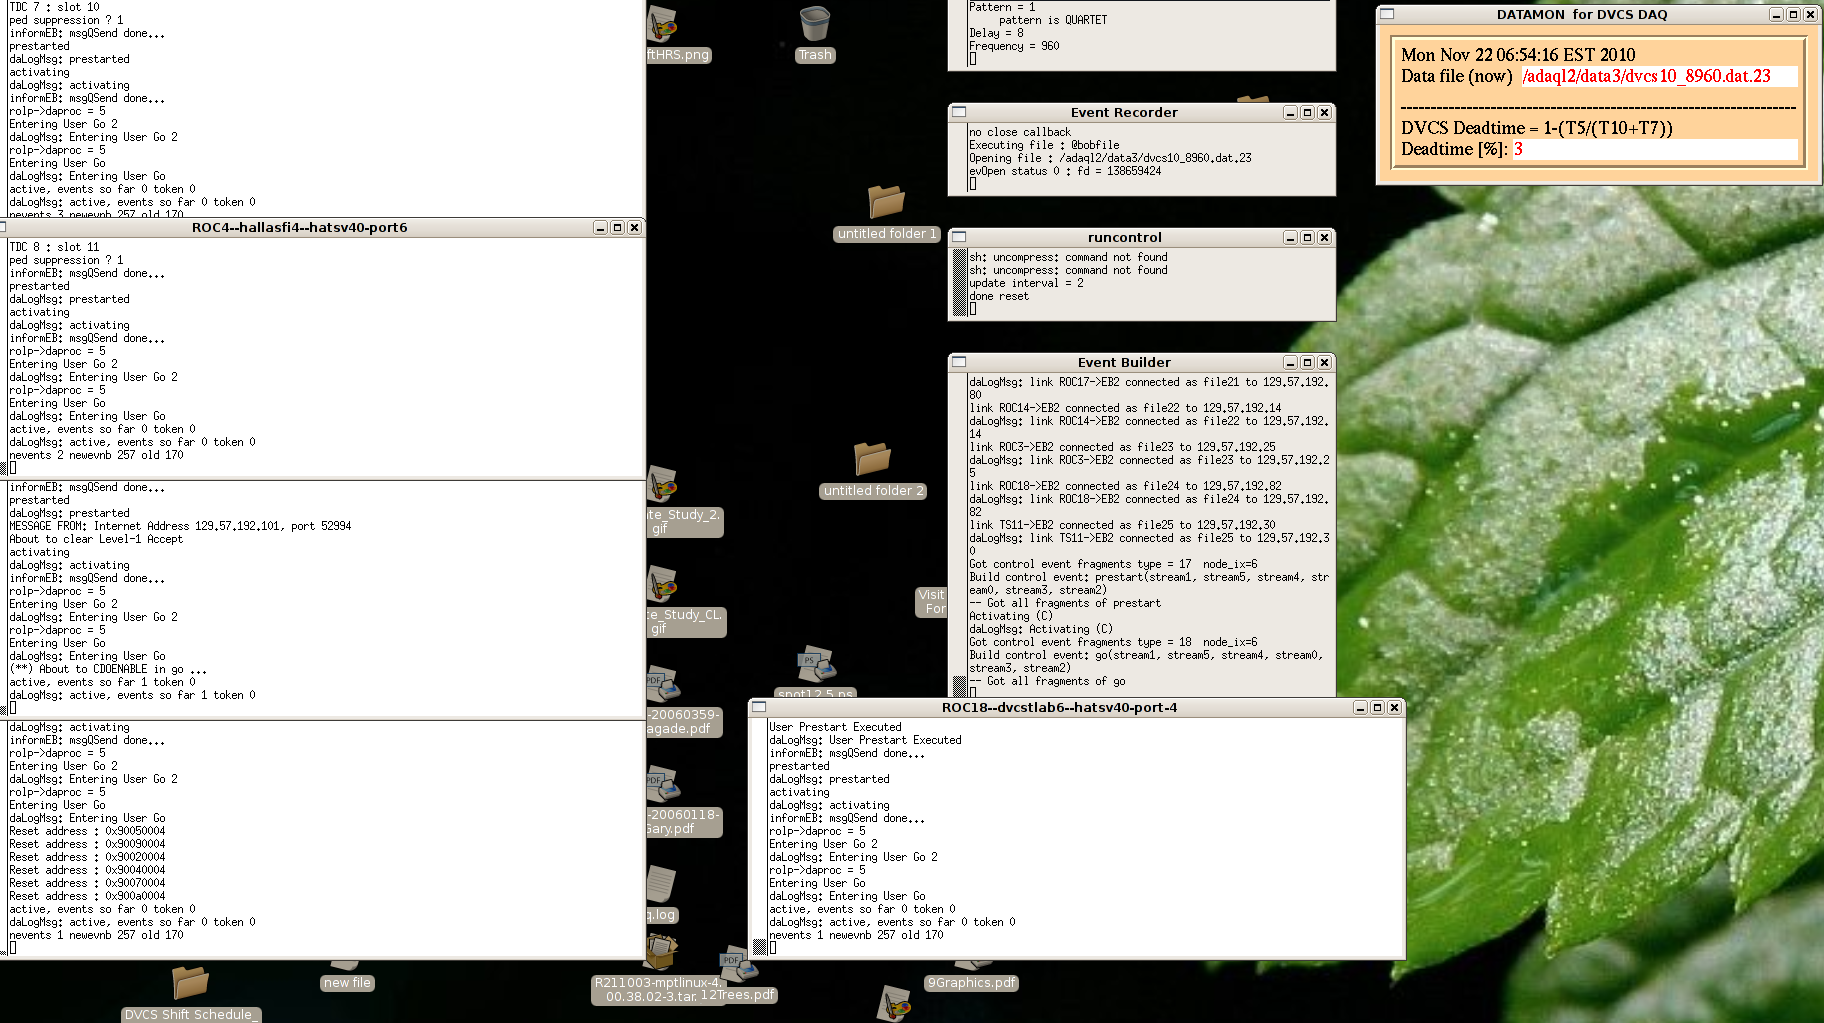Click 'nevents 2 newevnb 257 old 170' in ROC4
The height and width of the screenshot is (1023, 1824).
96,455
